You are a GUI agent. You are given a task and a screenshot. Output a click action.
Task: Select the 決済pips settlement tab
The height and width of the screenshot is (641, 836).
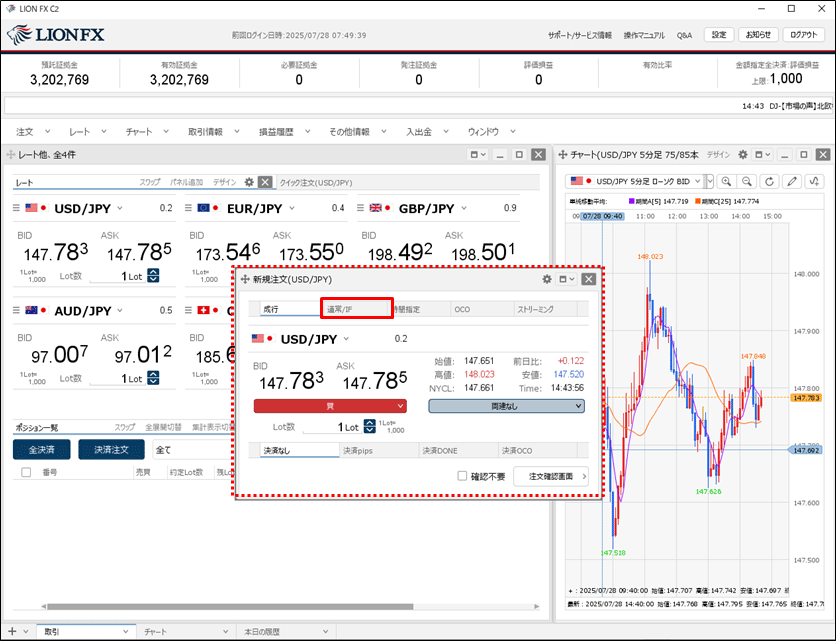pyautogui.click(x=379, y=451)
